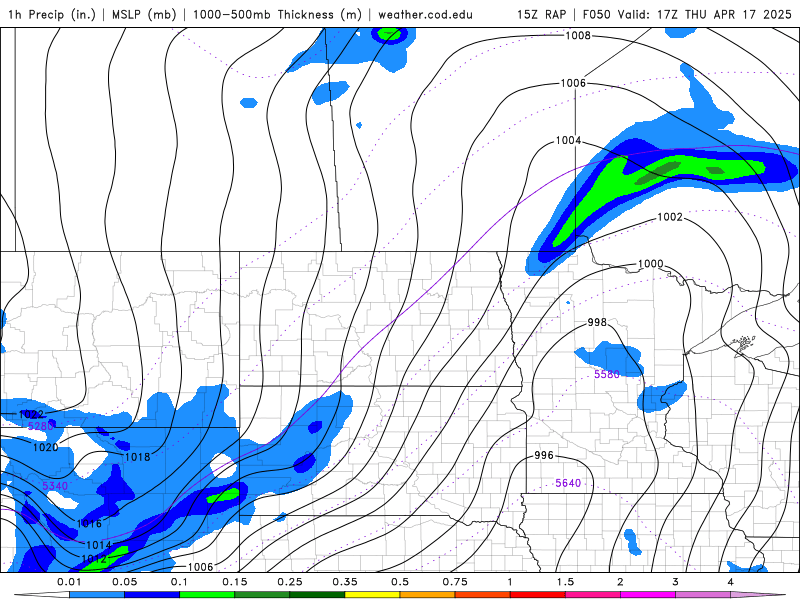This screenshot has width=800, height=600.
Task: Click the 1008 isobar label
Action: (578, 35)
